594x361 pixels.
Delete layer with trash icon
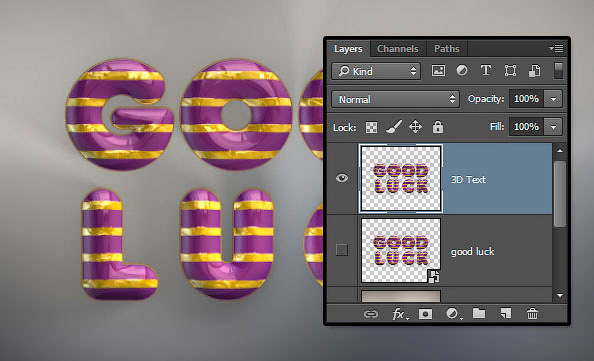click(532, 314)
